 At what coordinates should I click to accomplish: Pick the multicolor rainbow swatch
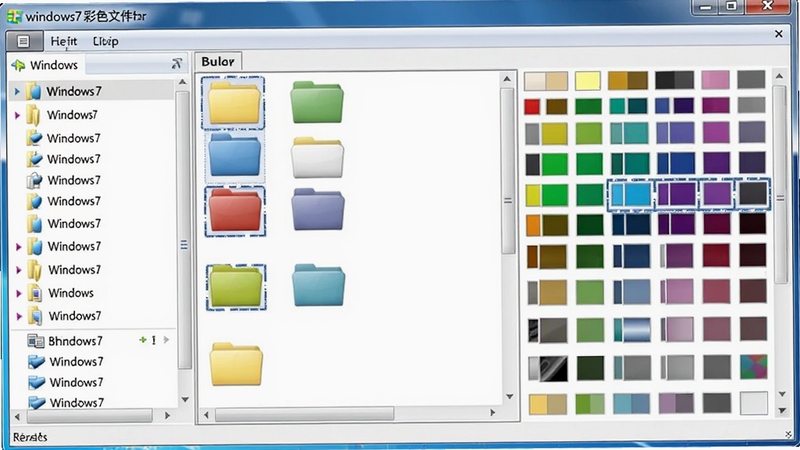click(x=754, y=367)
